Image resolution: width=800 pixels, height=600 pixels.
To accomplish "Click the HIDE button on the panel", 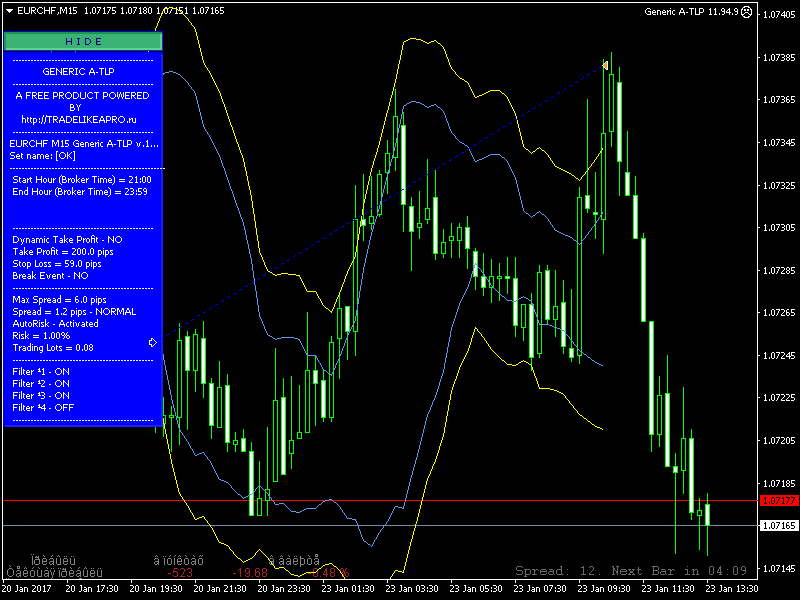I will click(x=83, y=41).
